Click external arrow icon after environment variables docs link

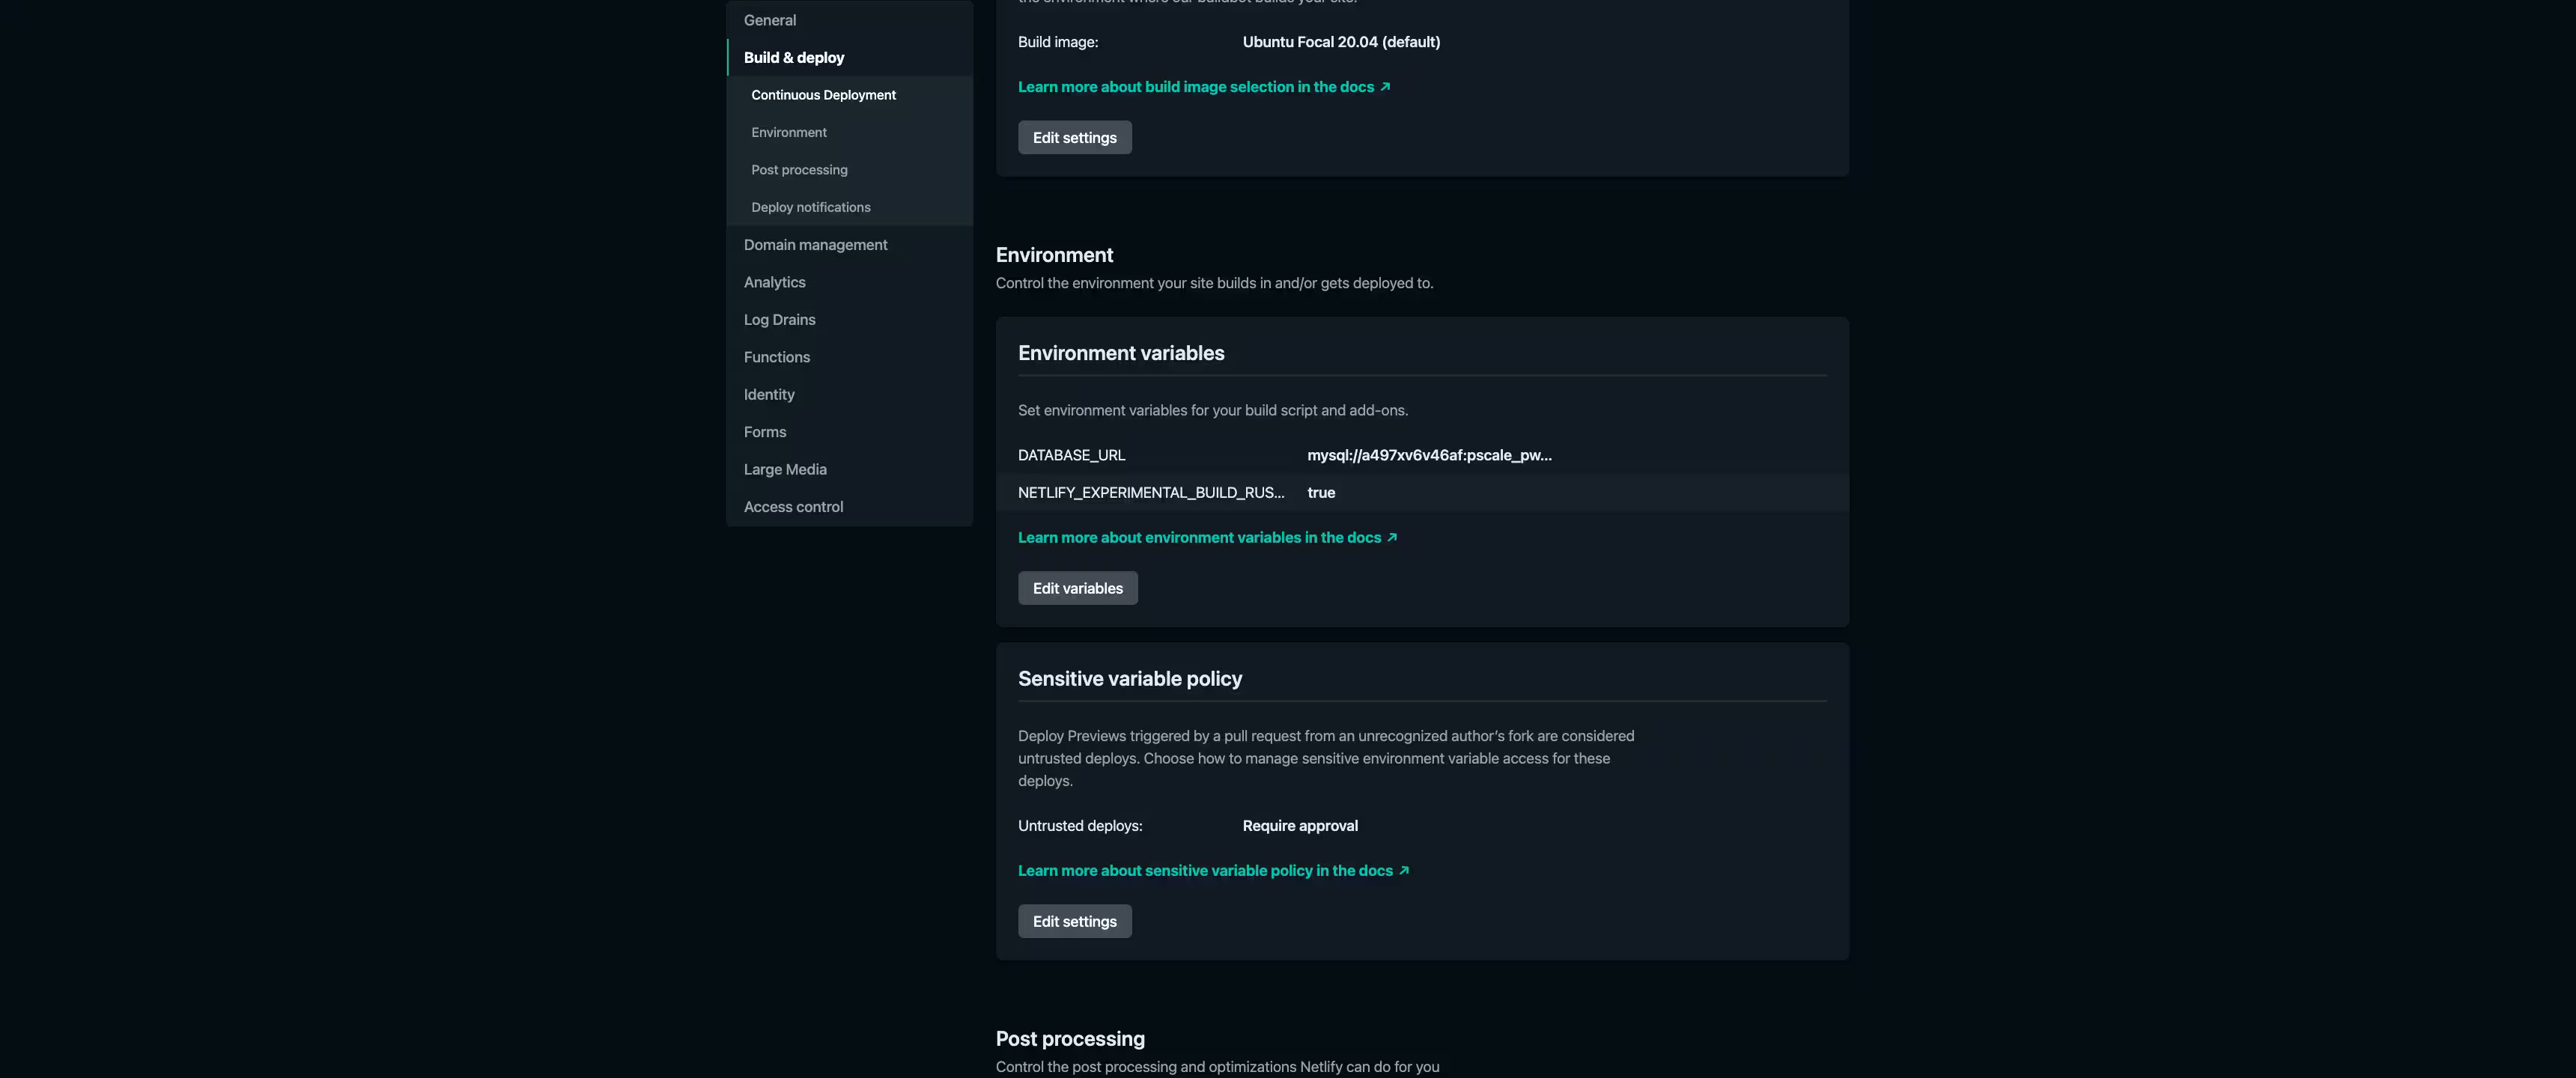pyautogui.click(x=1391, y=538)
